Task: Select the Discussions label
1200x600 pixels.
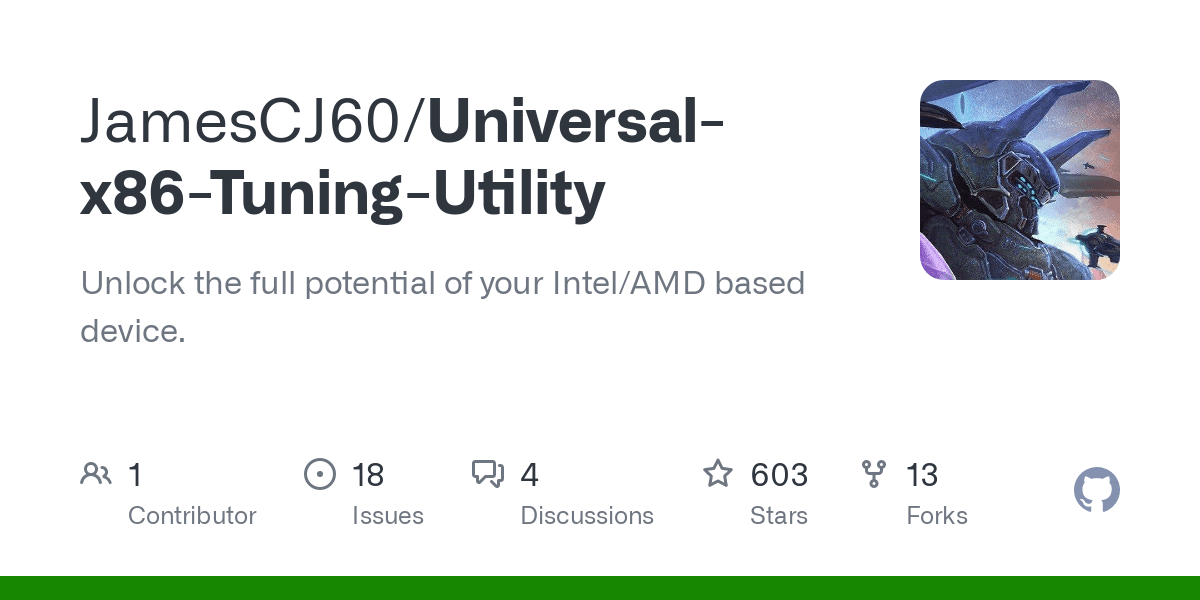Action: (x=587, y=516)
